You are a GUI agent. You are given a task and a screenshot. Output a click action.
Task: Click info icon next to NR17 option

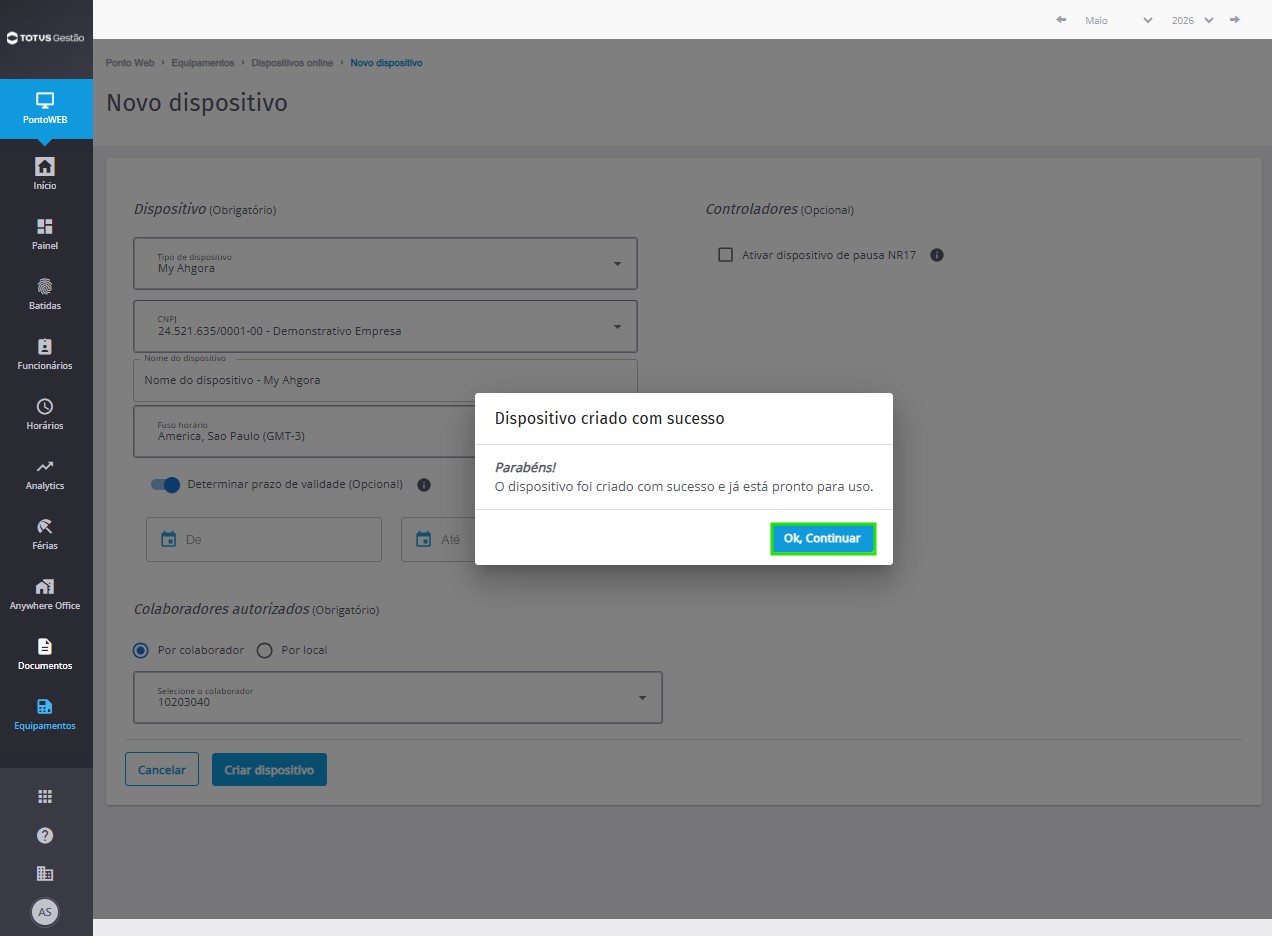pos(937,255)
